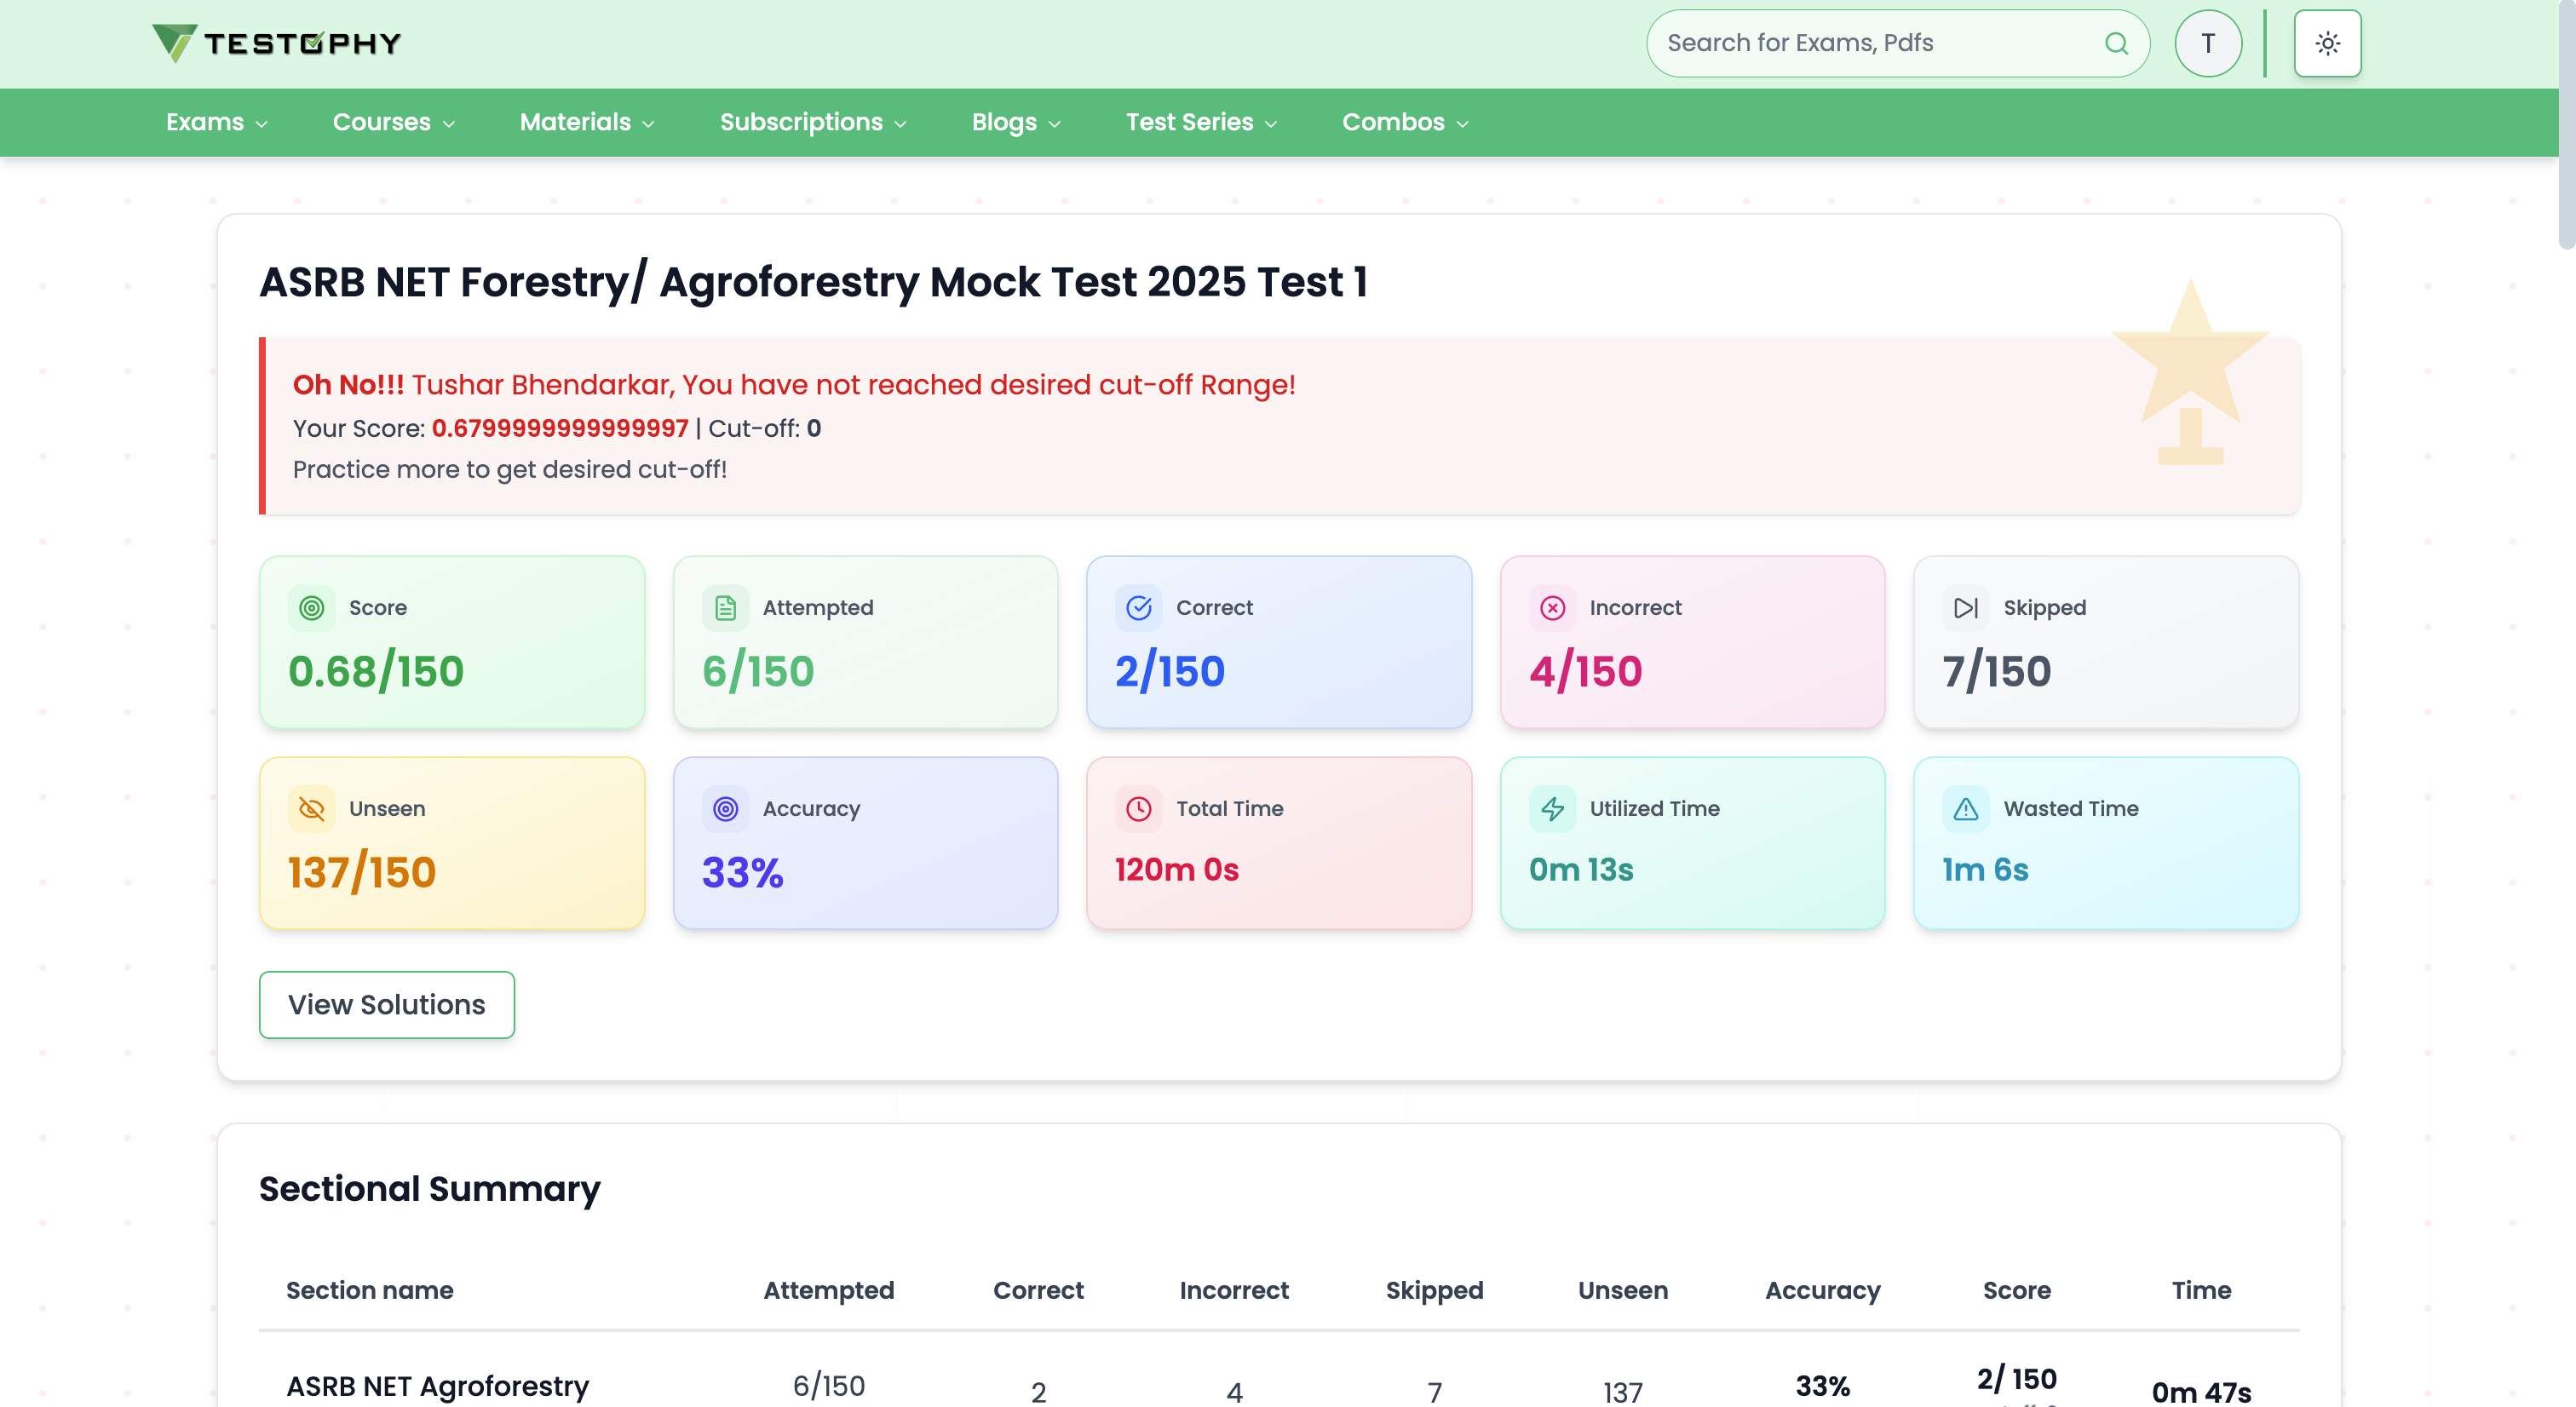Open the user avatar profile
Image resolution: width=2576 pixels, height=1407 pixels.
tap(2208, 43)
